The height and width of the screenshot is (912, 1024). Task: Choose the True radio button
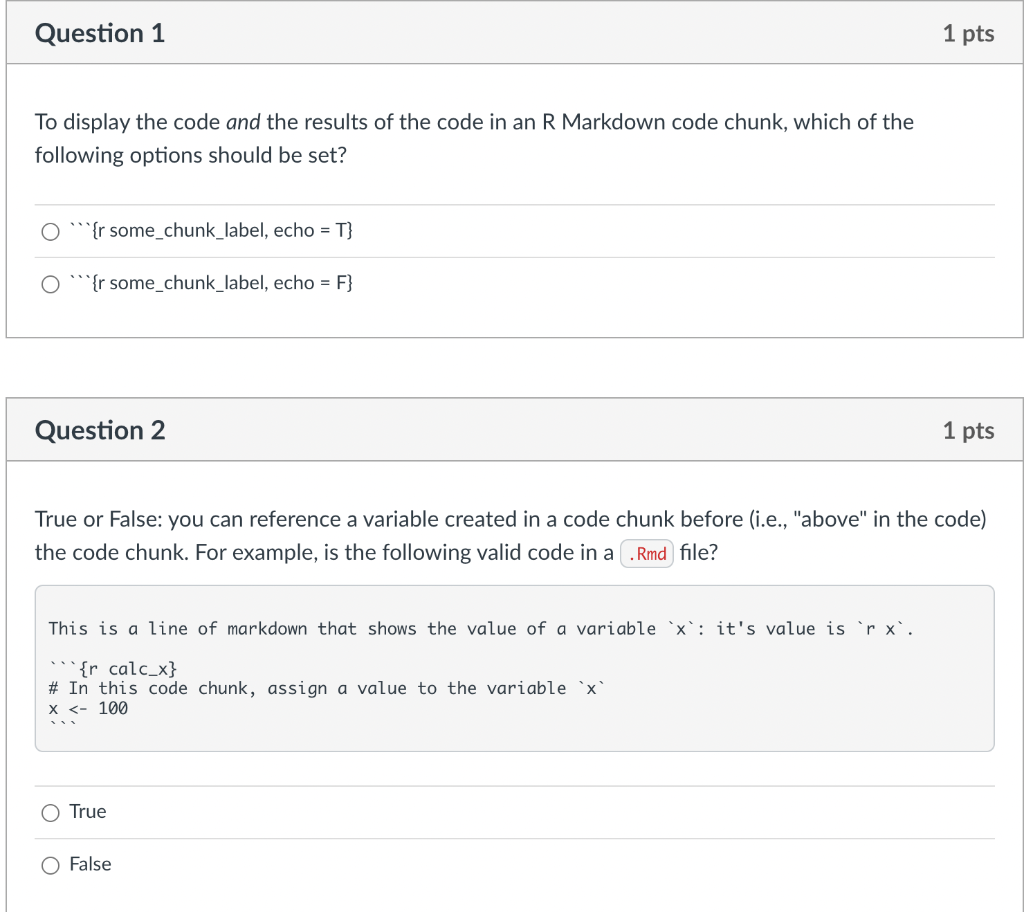click(x=50, y=813)
